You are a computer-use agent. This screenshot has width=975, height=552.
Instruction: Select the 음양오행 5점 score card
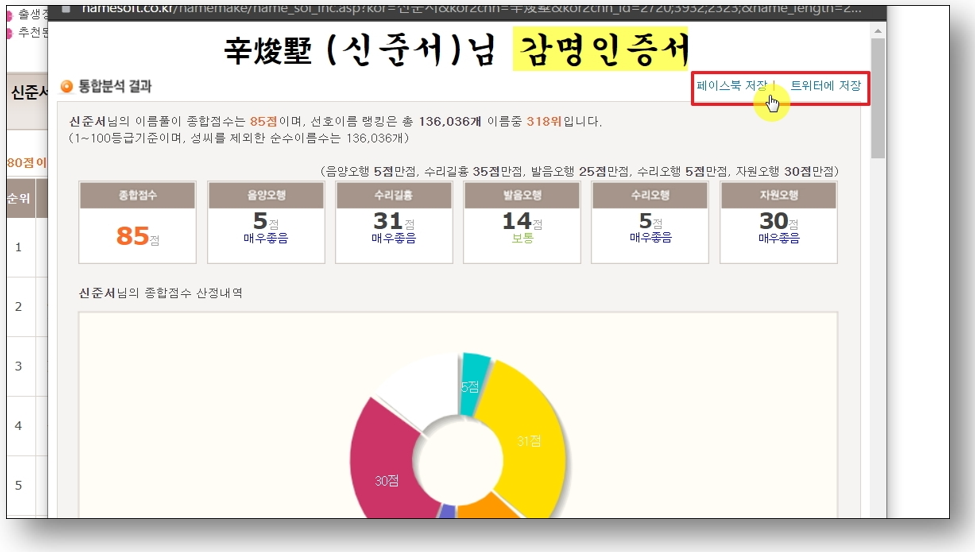point(266,223)
